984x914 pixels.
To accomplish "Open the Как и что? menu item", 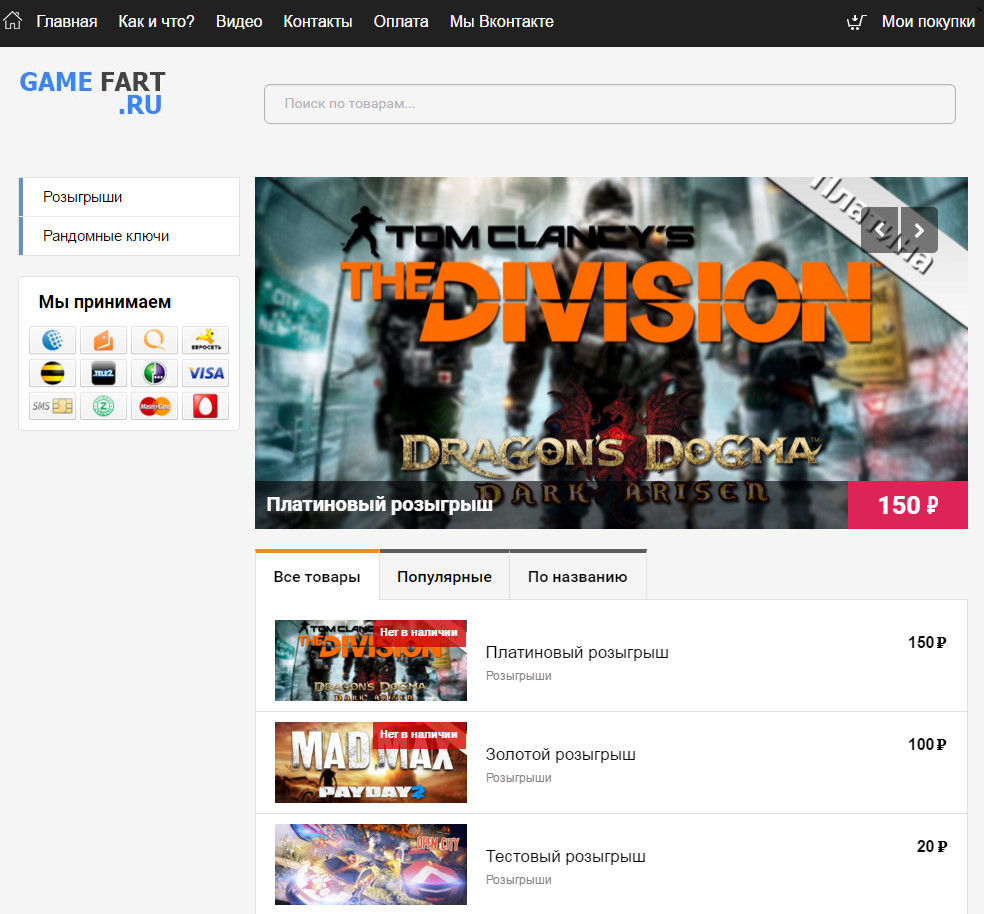I will [x=156, y=21].
